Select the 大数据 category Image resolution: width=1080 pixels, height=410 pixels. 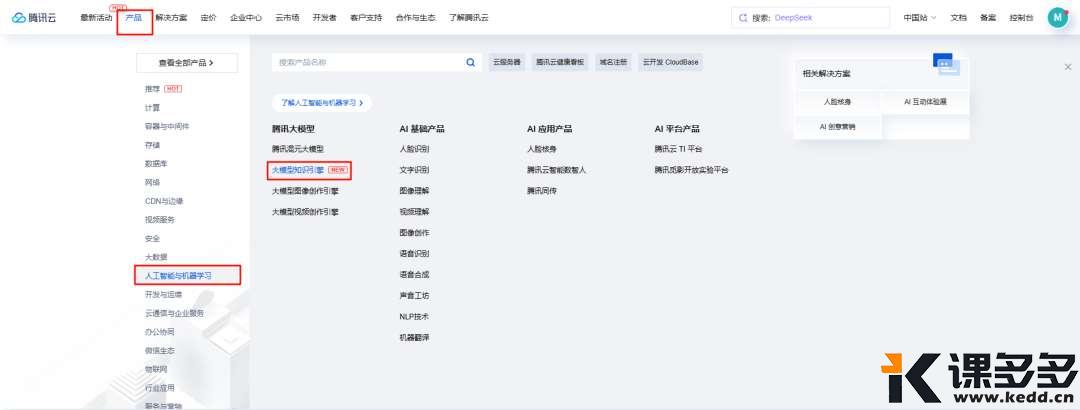(156, 257)
